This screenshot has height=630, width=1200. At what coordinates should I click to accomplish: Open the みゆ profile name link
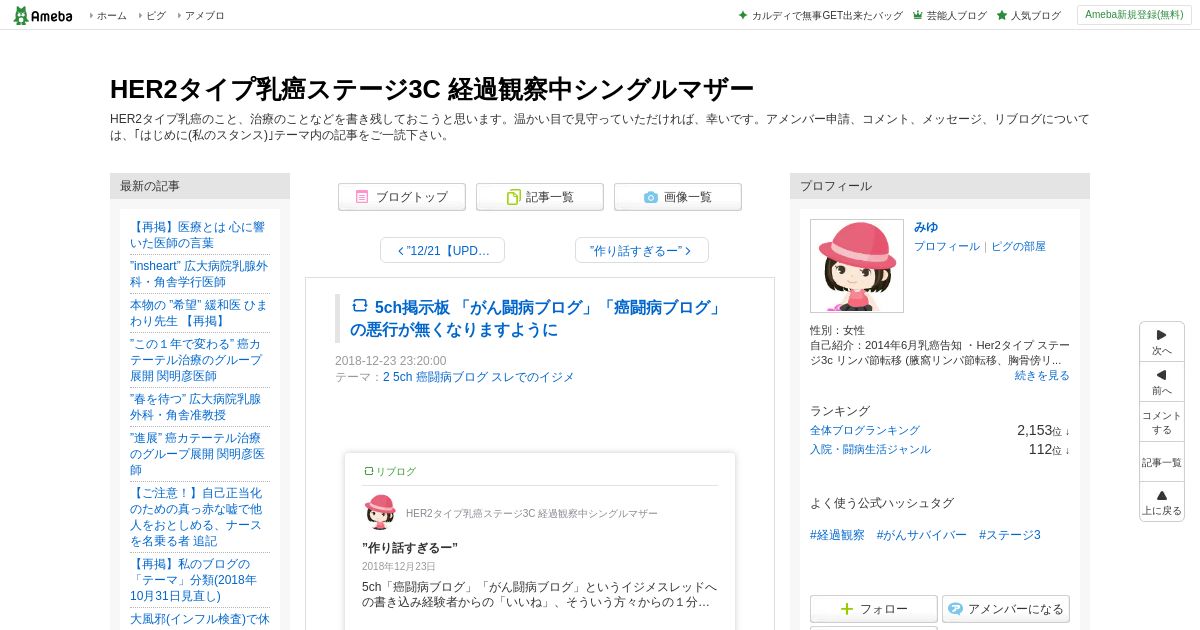(926, 227)
